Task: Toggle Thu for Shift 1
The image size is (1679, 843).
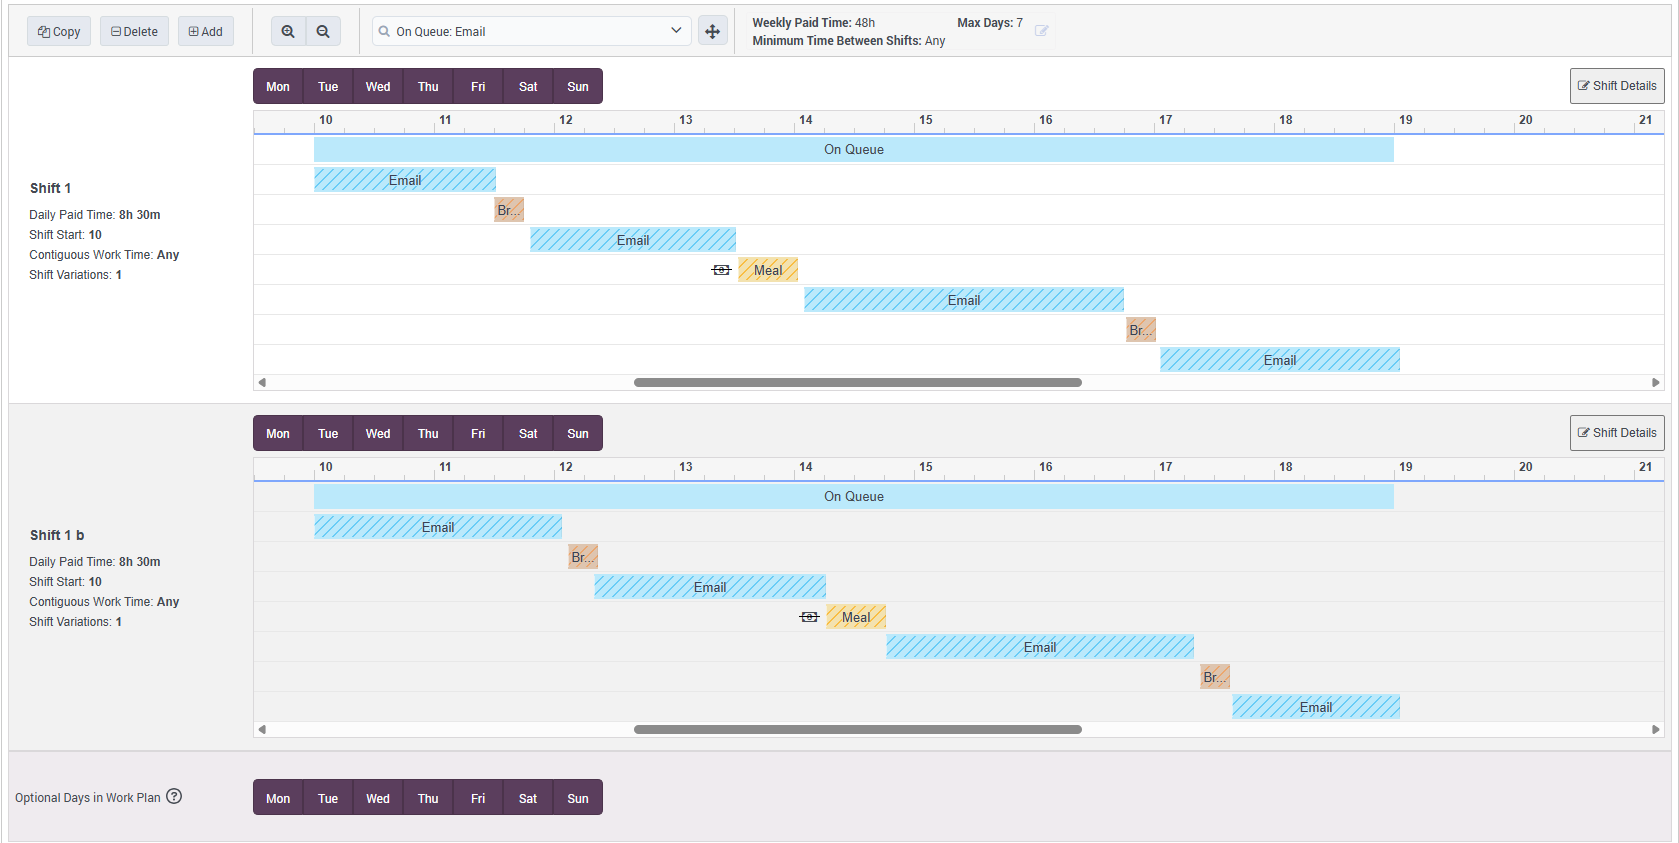Action: [428, 86]
